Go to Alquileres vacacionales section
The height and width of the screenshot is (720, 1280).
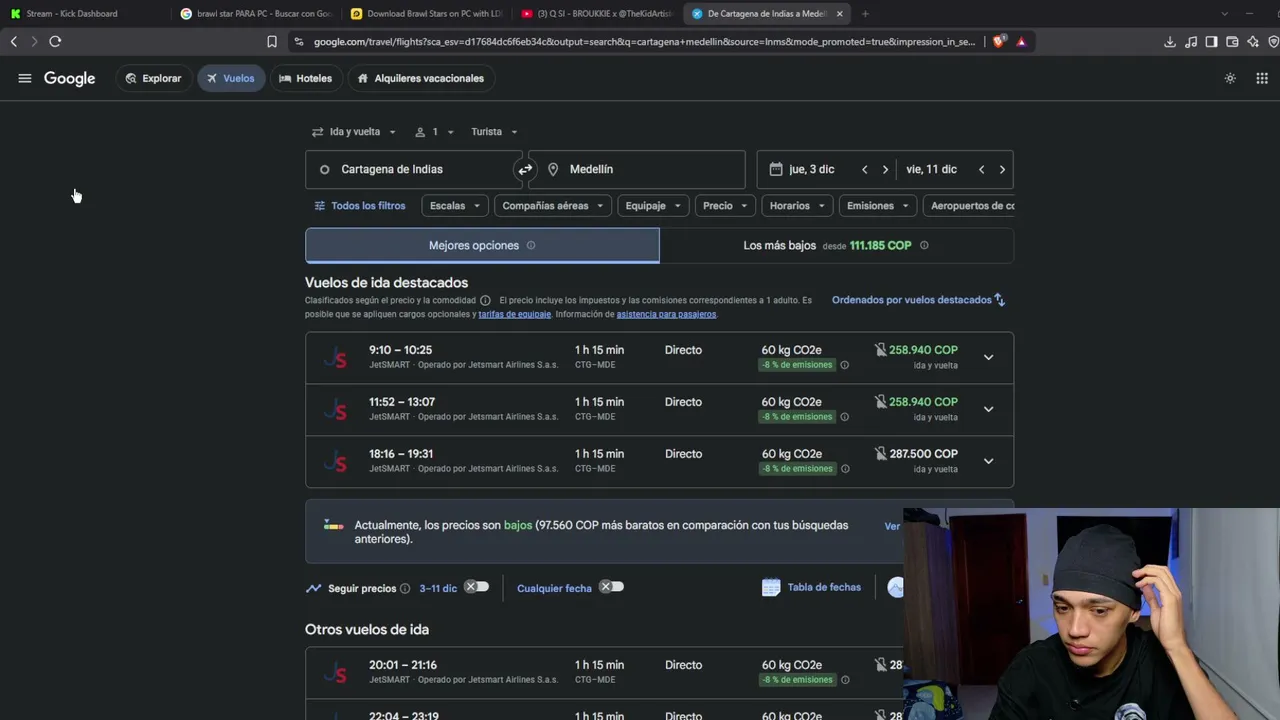click(x=420, y=78)
